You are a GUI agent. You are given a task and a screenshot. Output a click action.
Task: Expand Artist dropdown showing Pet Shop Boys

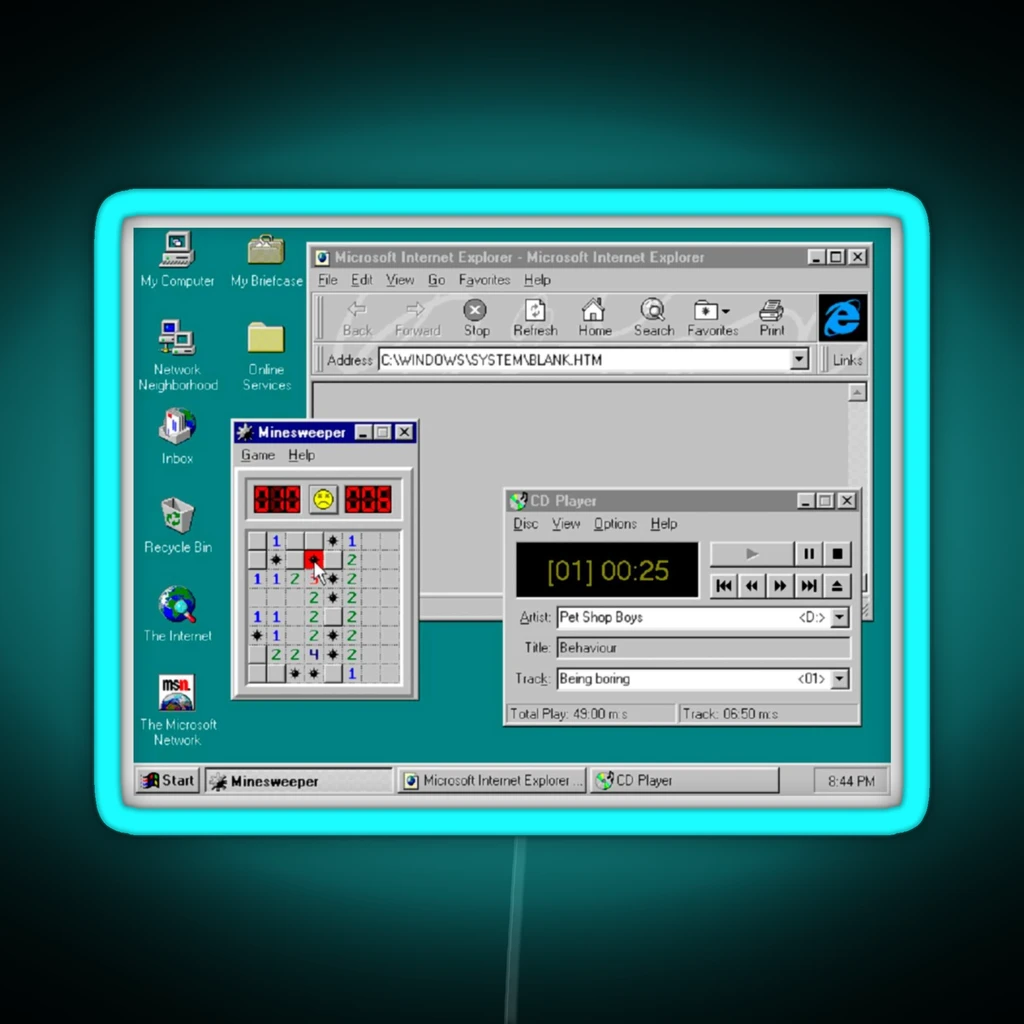point(840,617)
